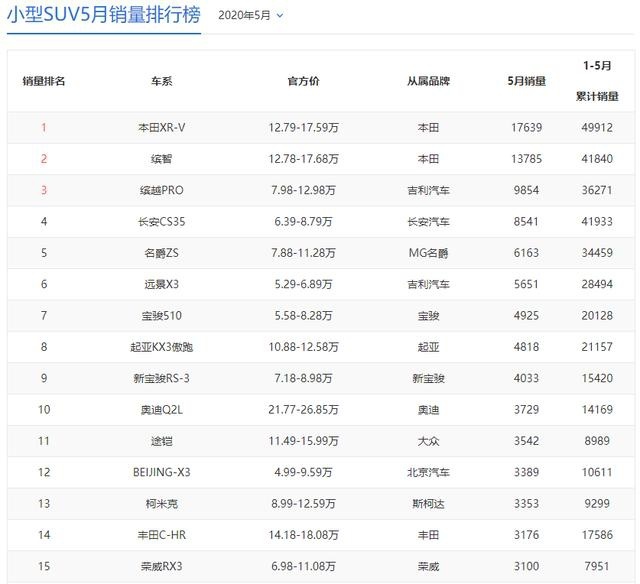Click the 从属品牌 column header

[428, 81]
